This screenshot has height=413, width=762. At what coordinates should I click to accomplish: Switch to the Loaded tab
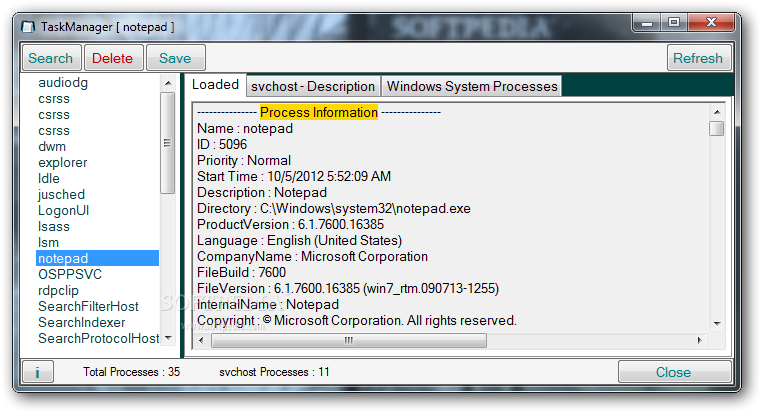[x=215, y=85]
